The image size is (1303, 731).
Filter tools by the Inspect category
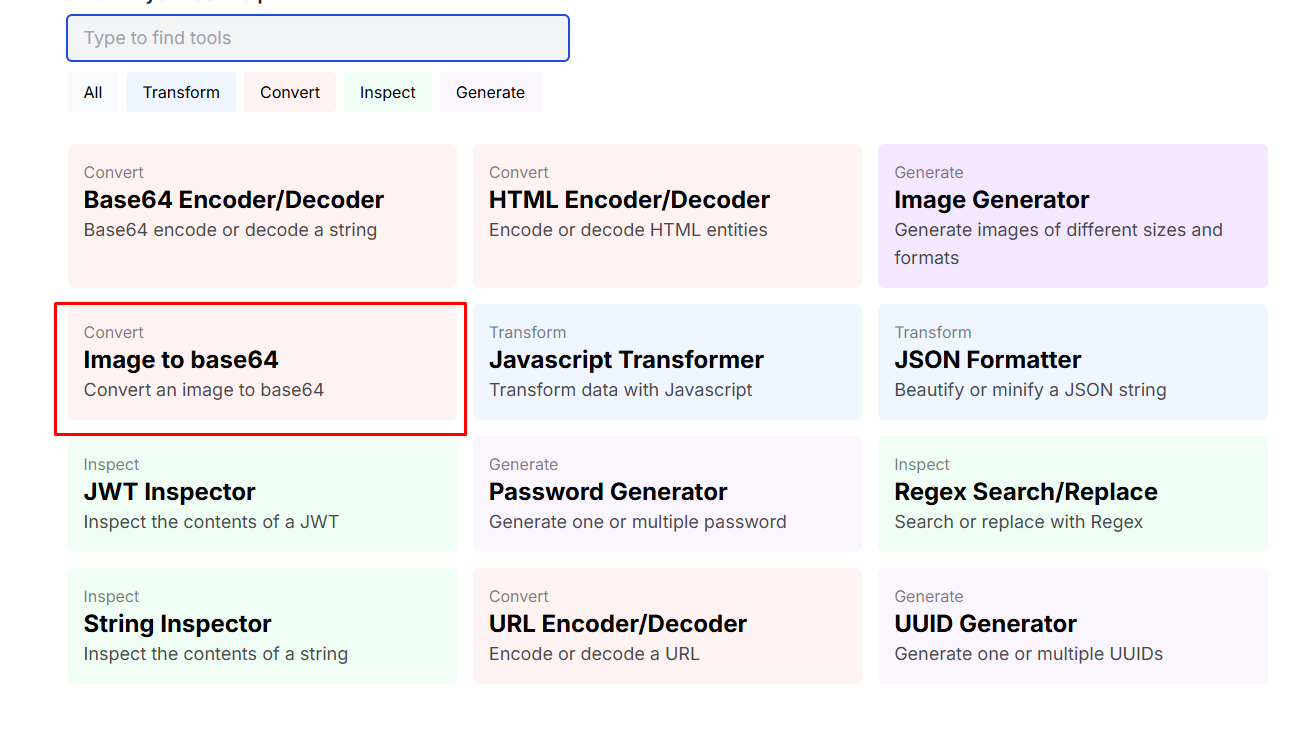point(387,92)
